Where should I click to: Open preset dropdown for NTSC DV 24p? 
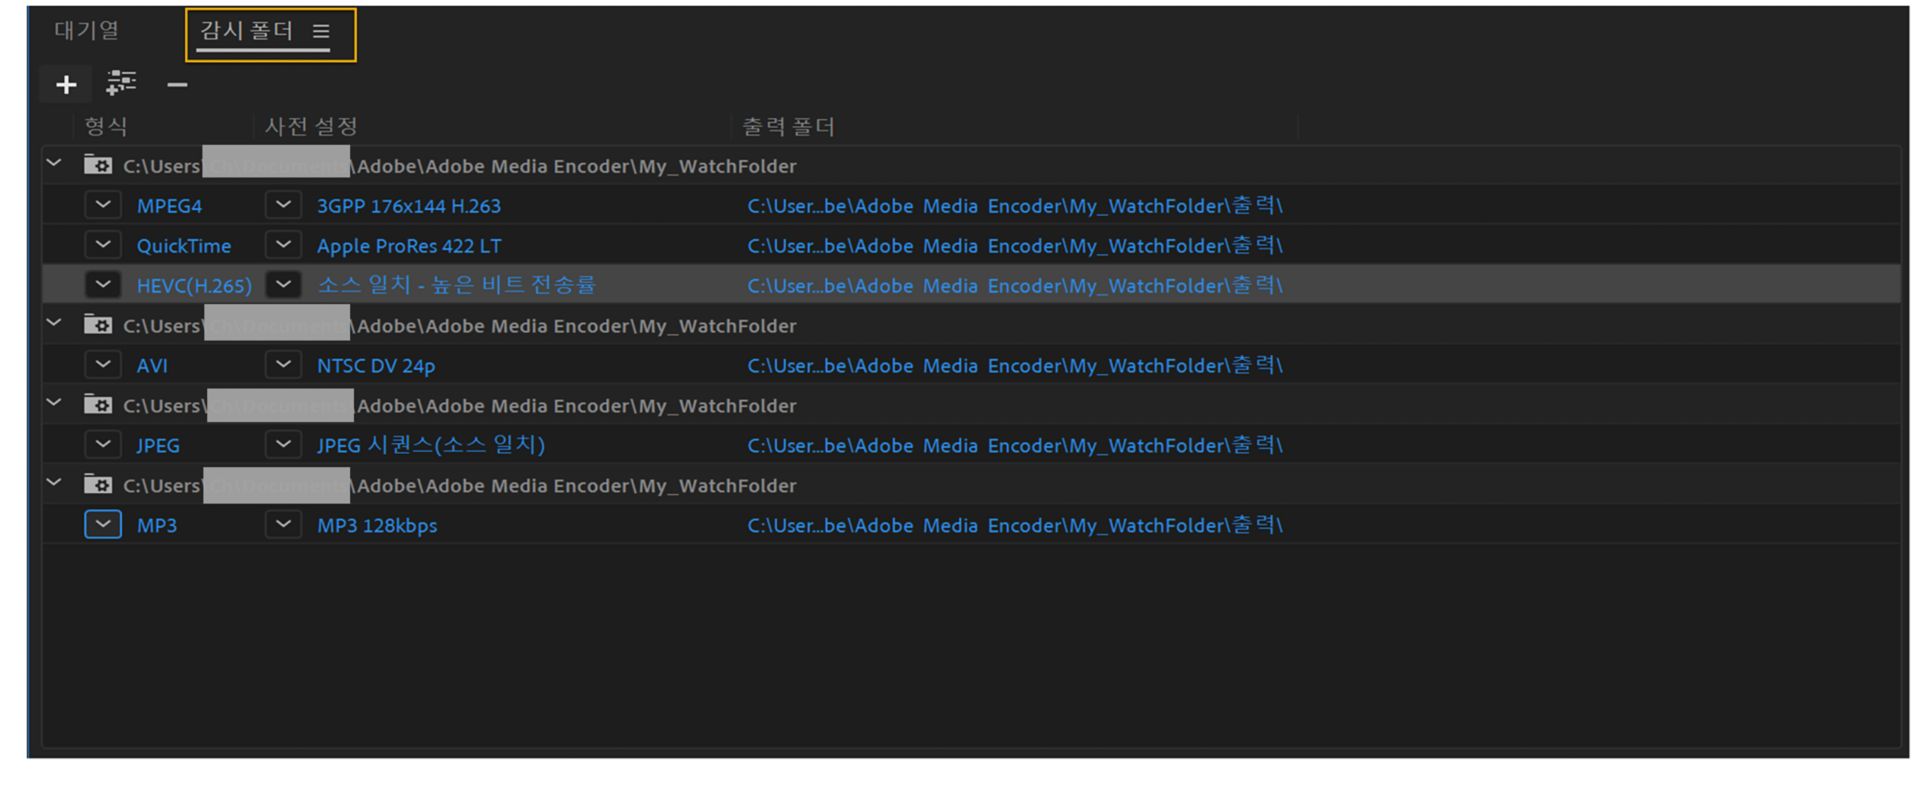(283, 365)
